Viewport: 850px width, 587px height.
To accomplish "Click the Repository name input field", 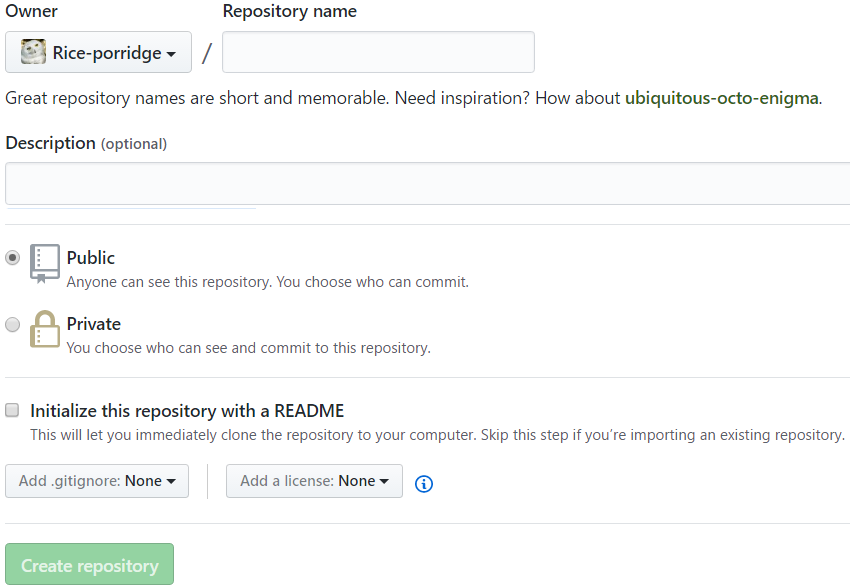I will [x=378, y=52].
